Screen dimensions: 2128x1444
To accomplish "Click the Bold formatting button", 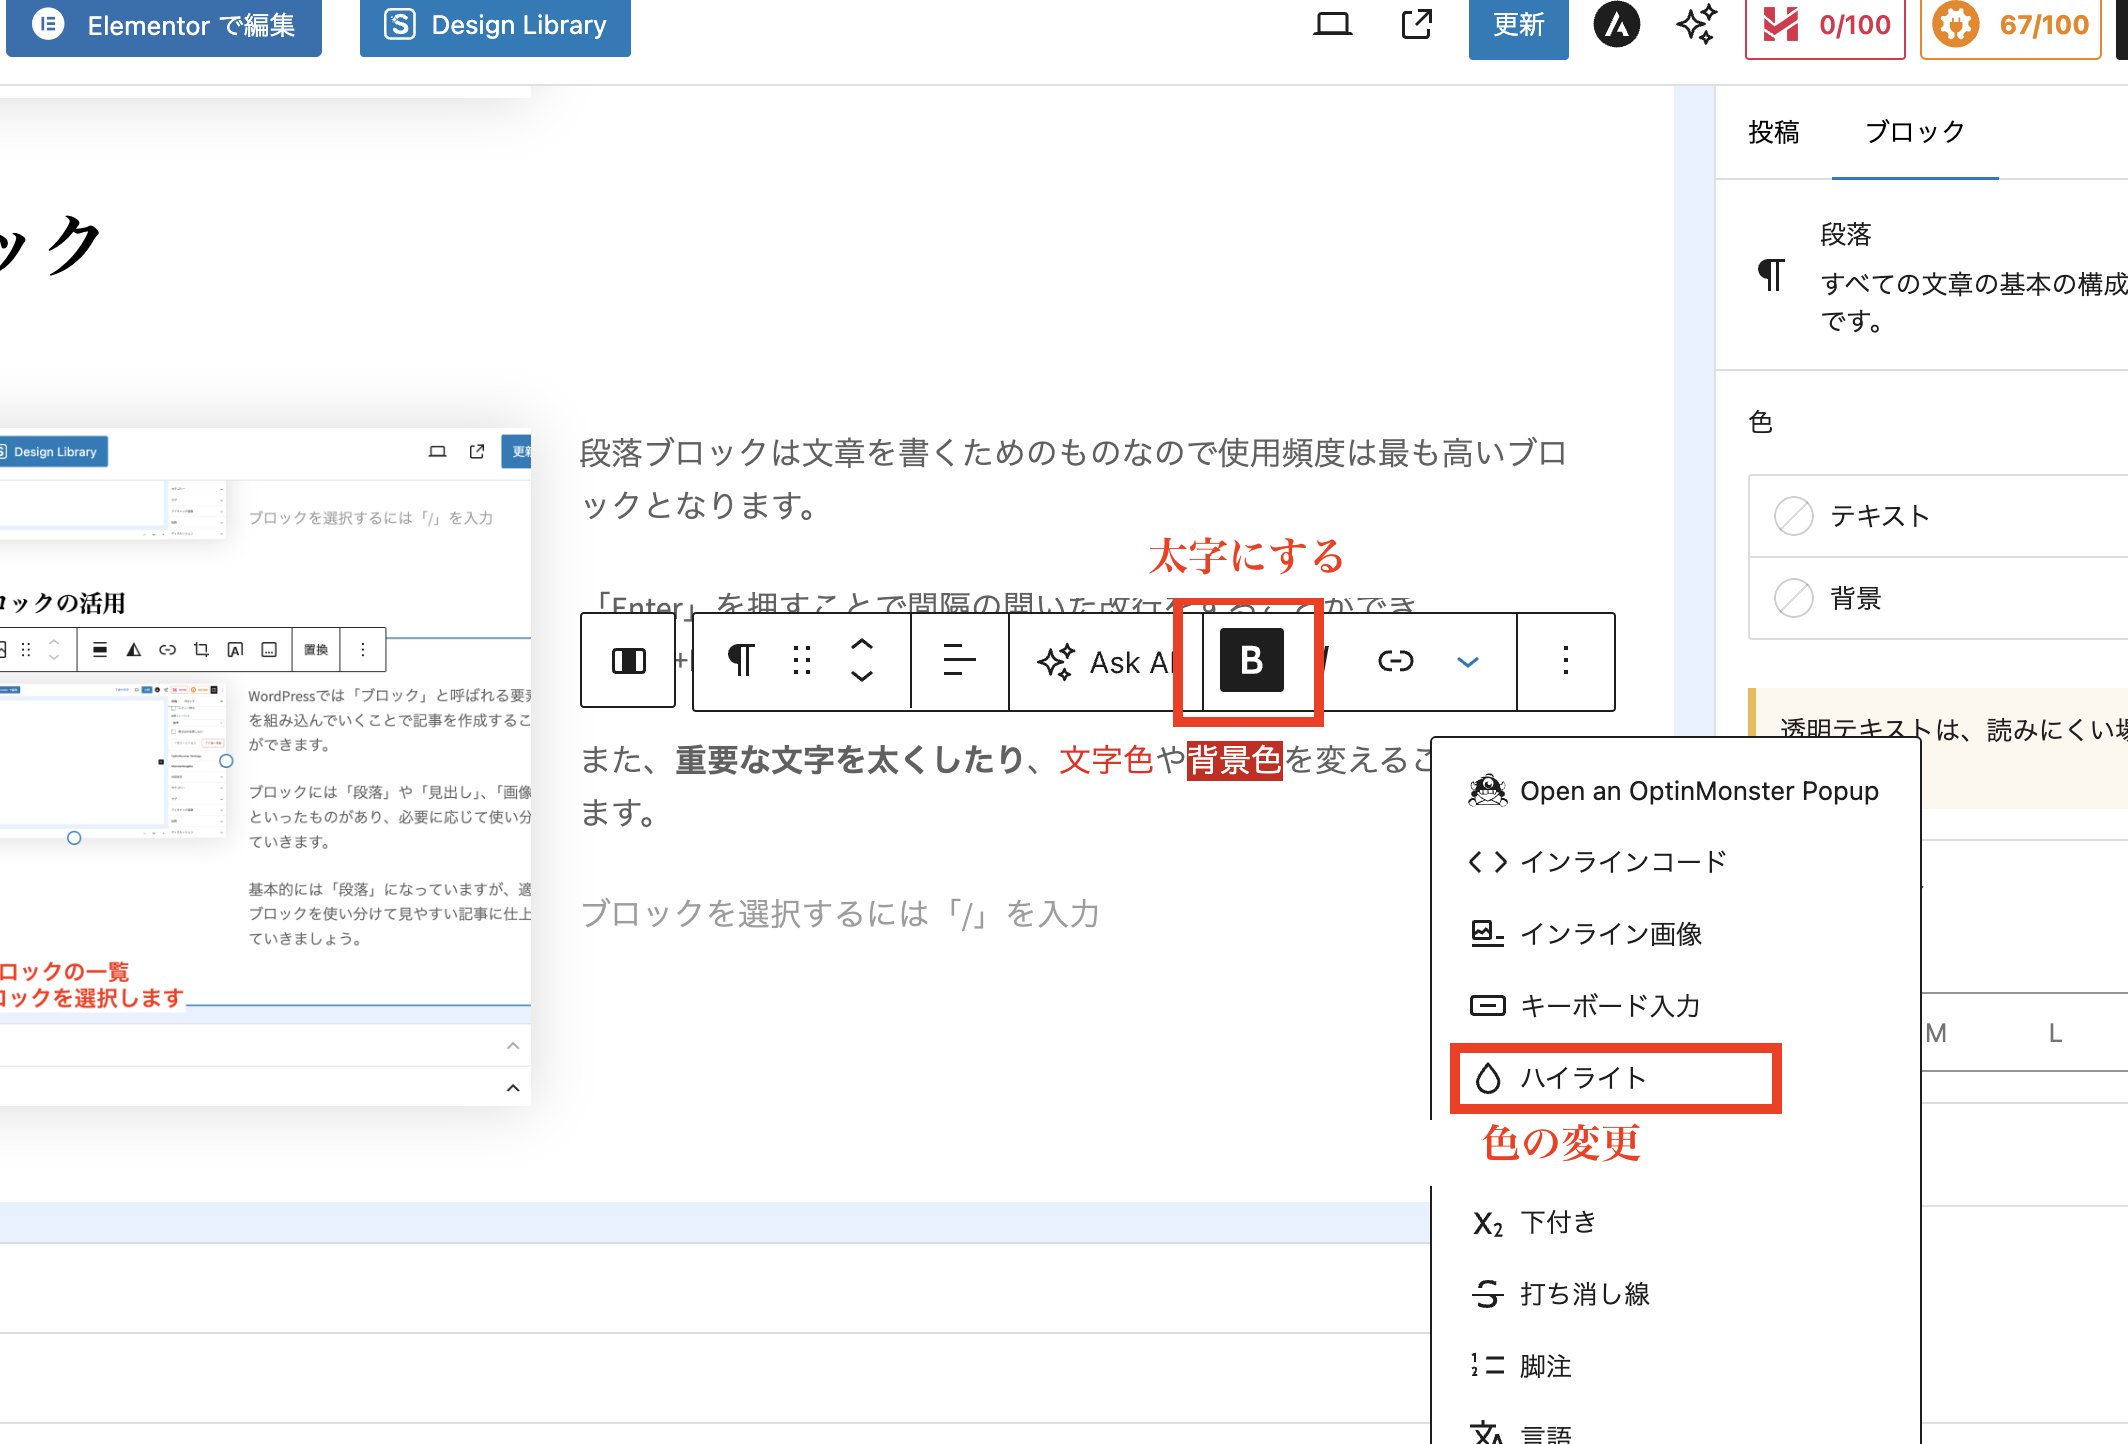I will click(x=1251, y=661).
